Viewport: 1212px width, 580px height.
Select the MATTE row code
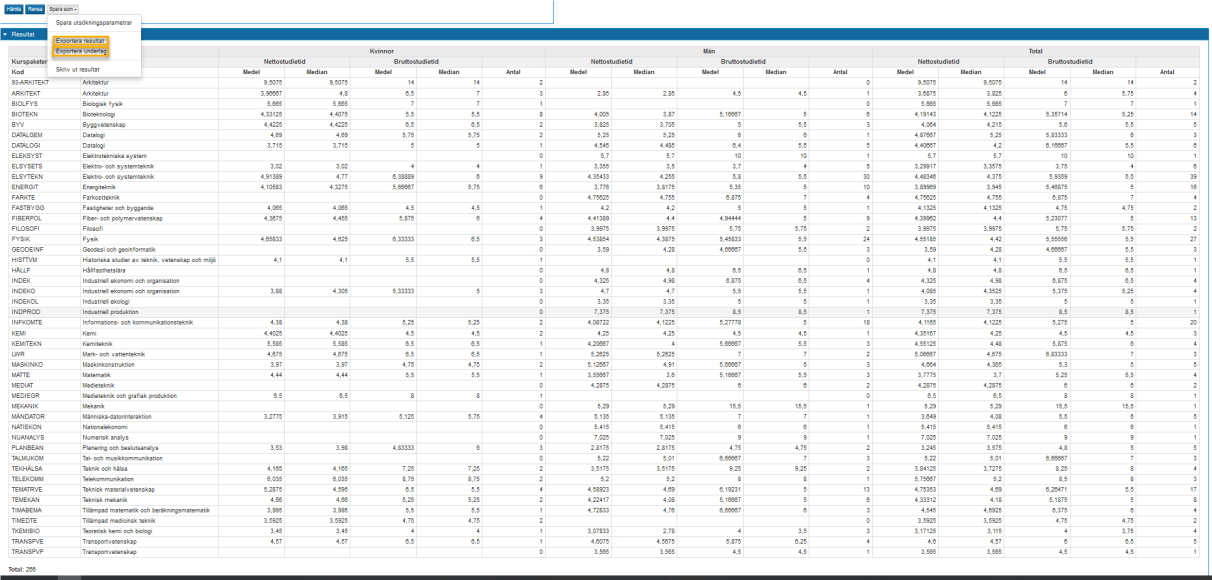tap(21, 374)
